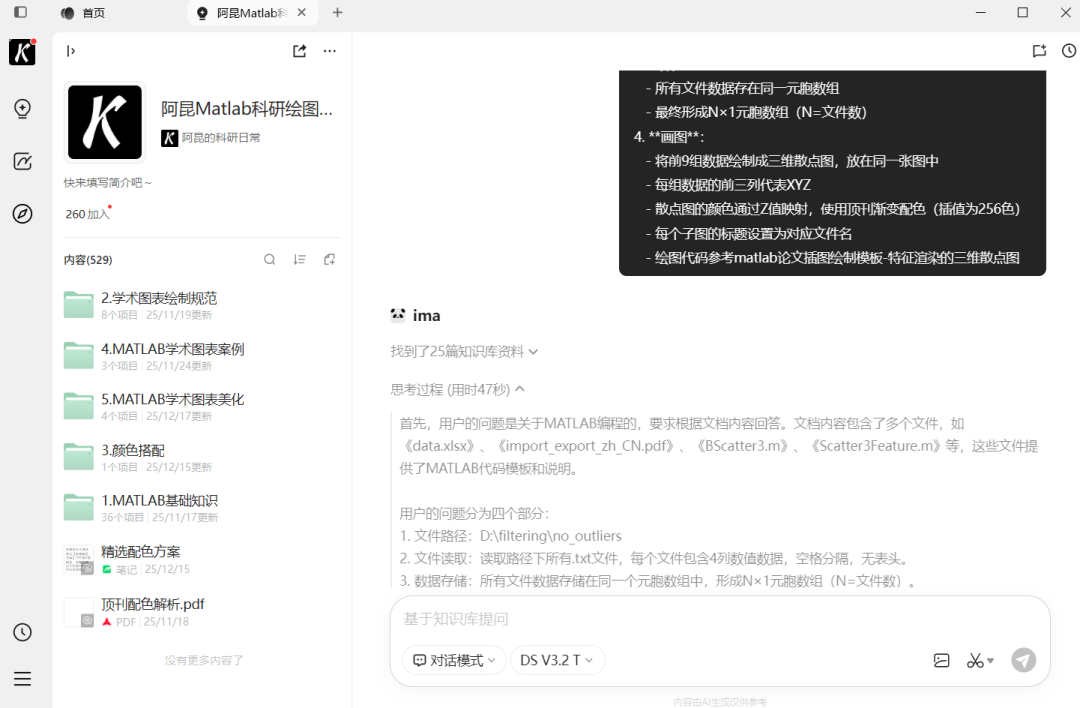
Task: Share the knowledge base via share icon
Action: [x=300, y=51]
